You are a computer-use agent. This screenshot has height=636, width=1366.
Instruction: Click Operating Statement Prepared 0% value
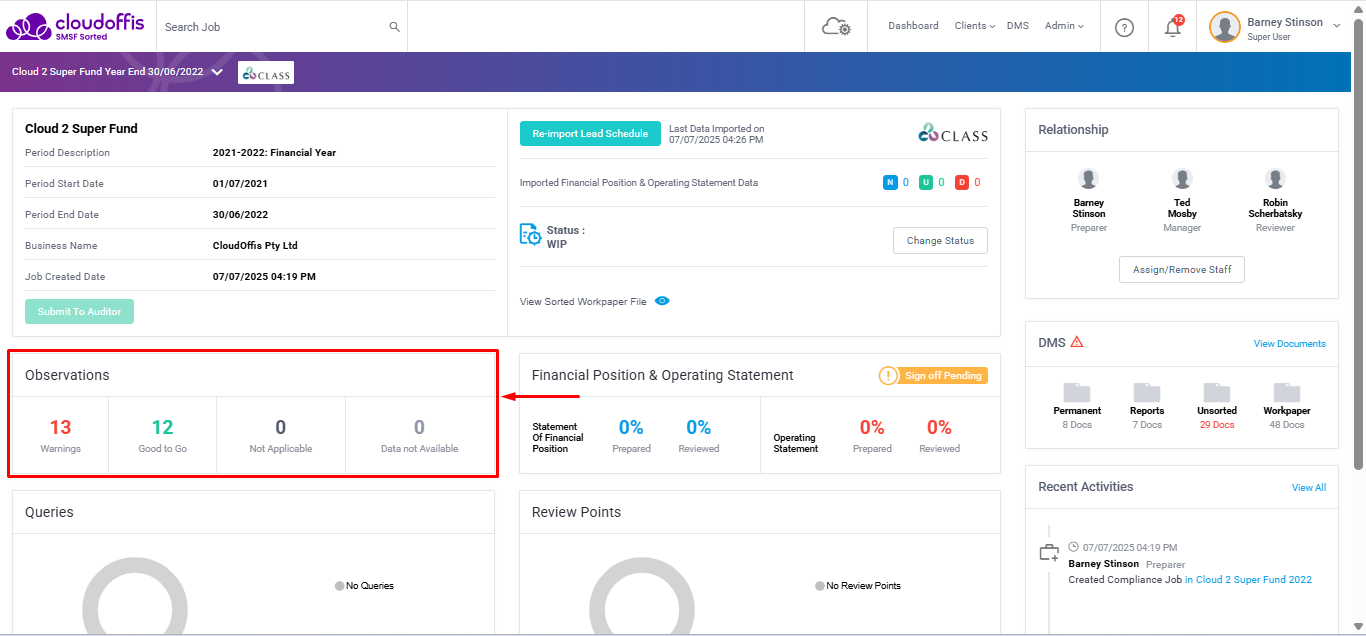(x=872, y=428)
